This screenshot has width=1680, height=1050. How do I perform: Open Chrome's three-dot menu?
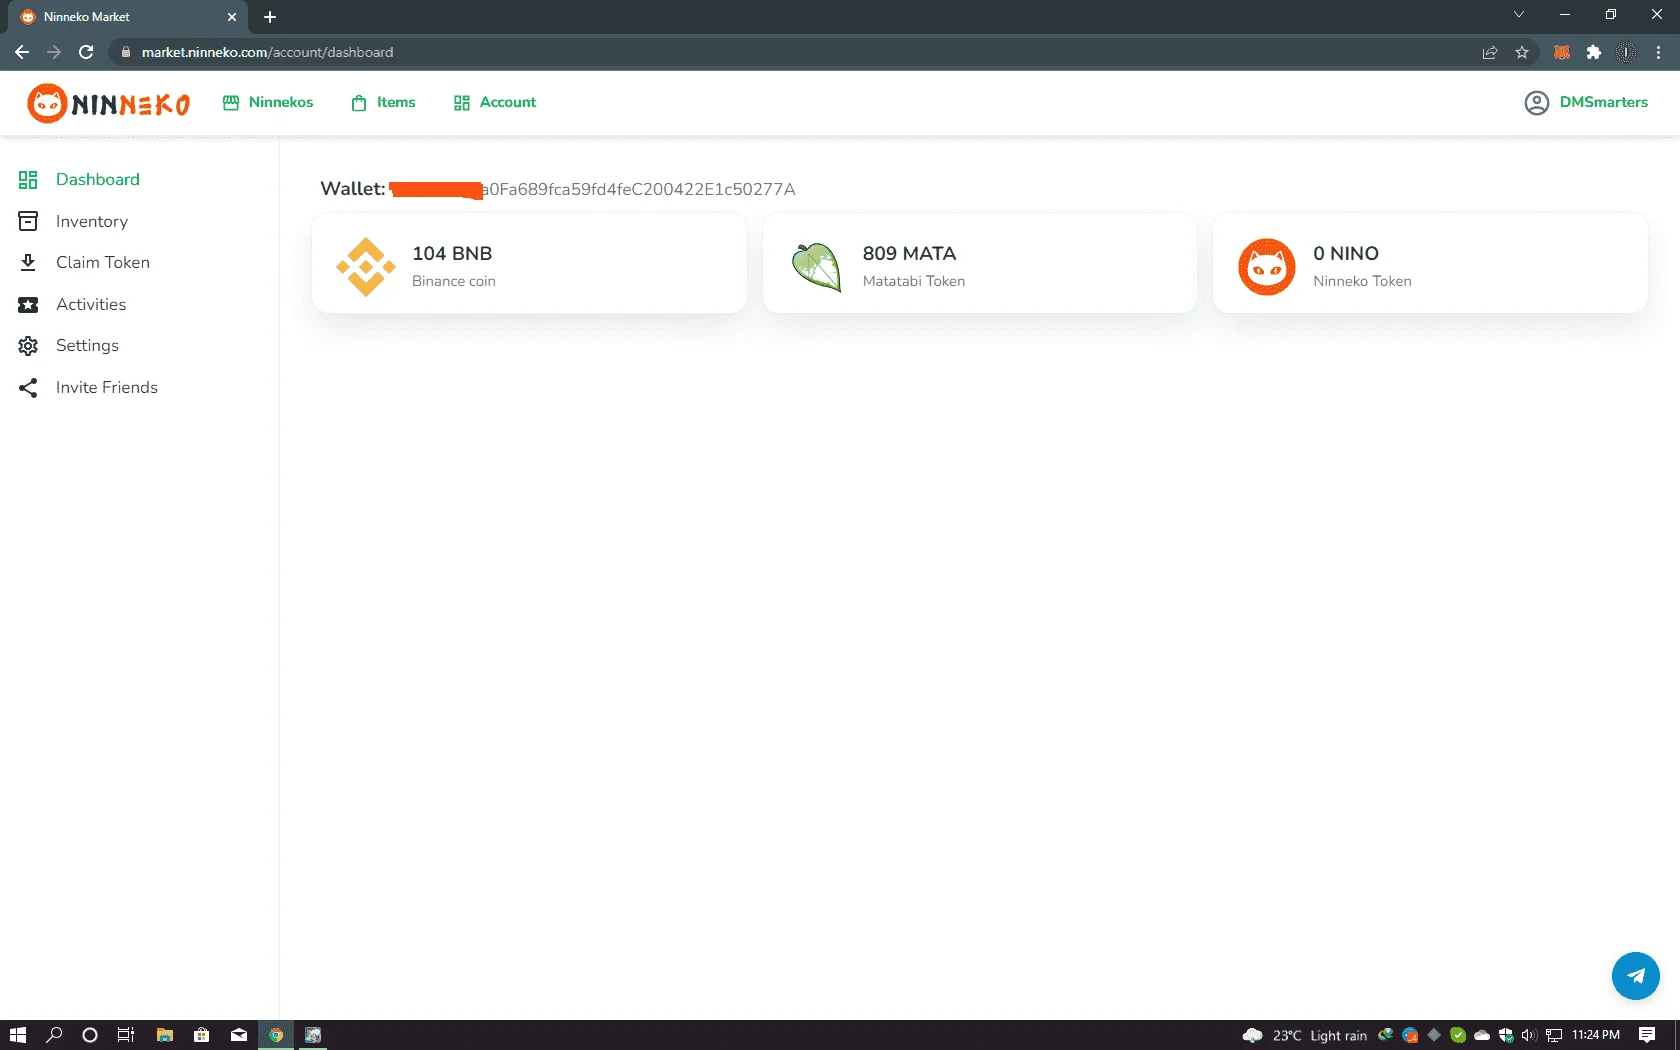point(1659,52)
